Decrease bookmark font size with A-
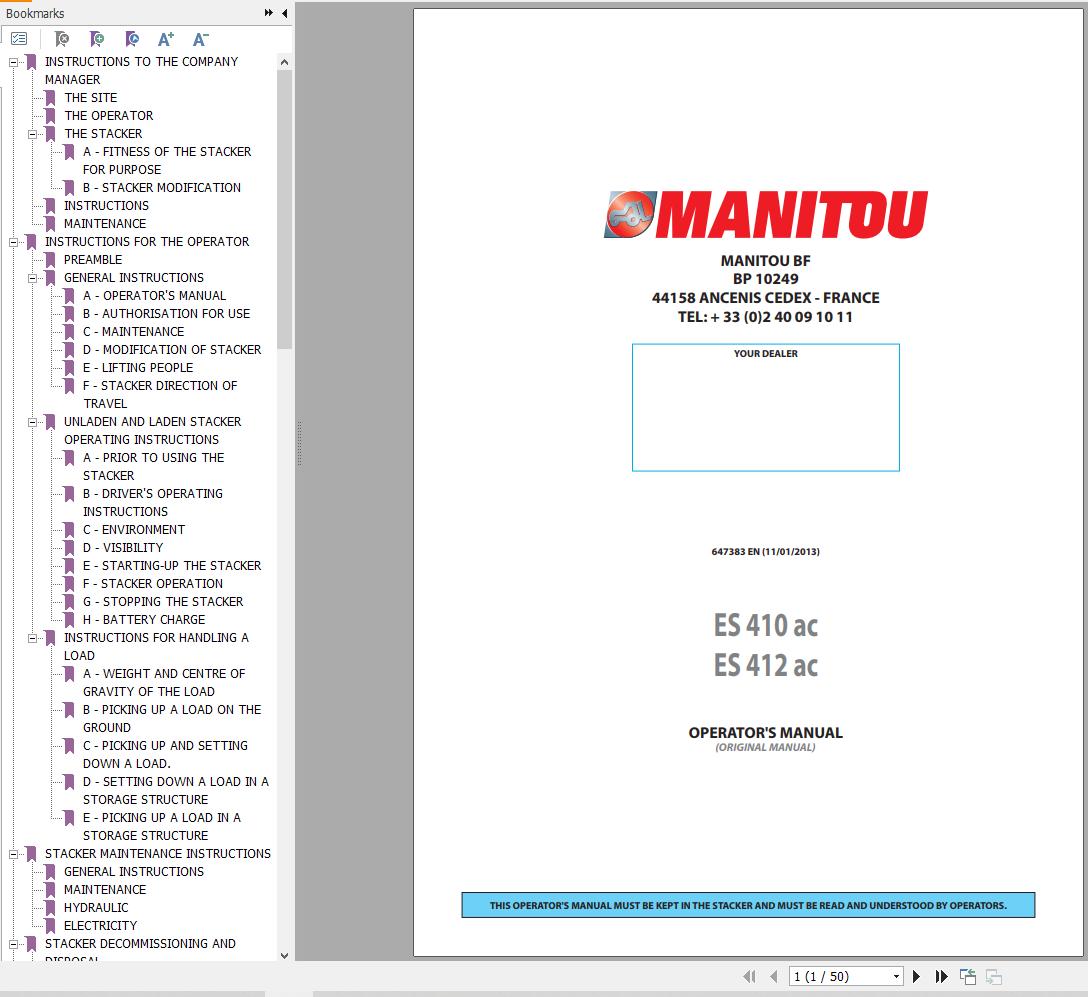Viewport: 1088px width, 997px height. (x=200, y=39)
